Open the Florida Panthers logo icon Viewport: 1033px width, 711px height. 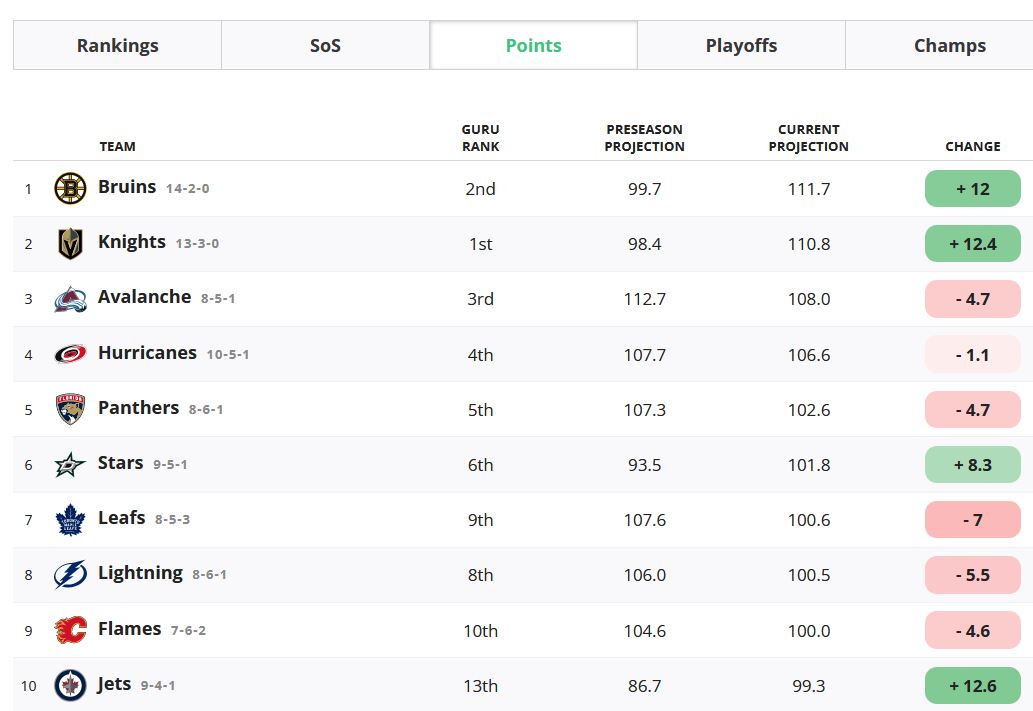click(70, 409)
